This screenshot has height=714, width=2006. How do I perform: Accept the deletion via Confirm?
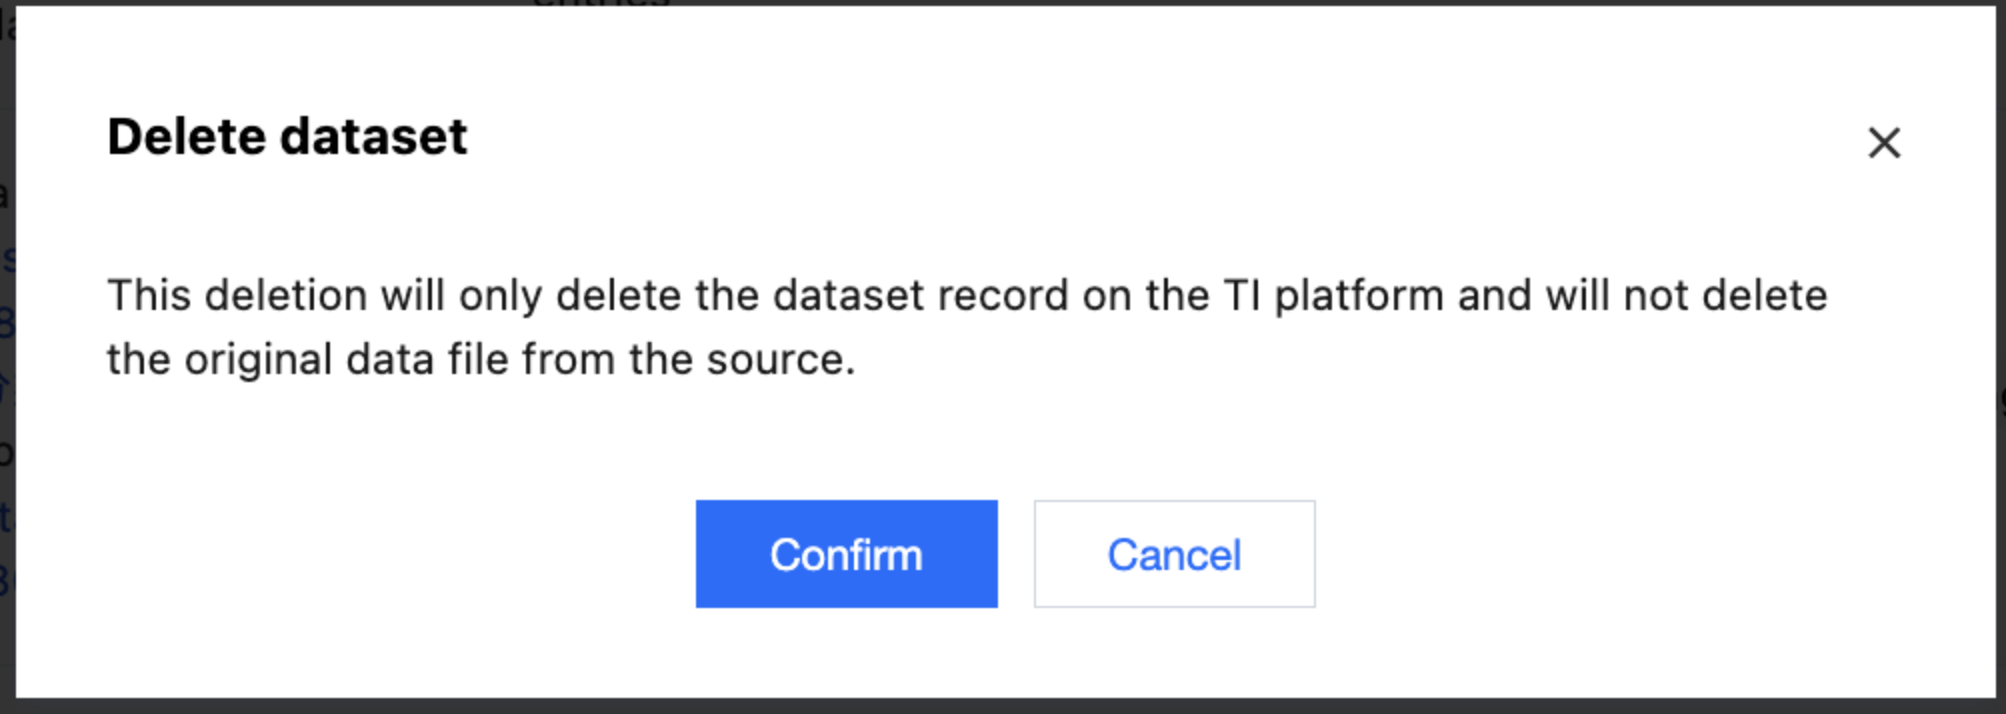pos(846,554)
